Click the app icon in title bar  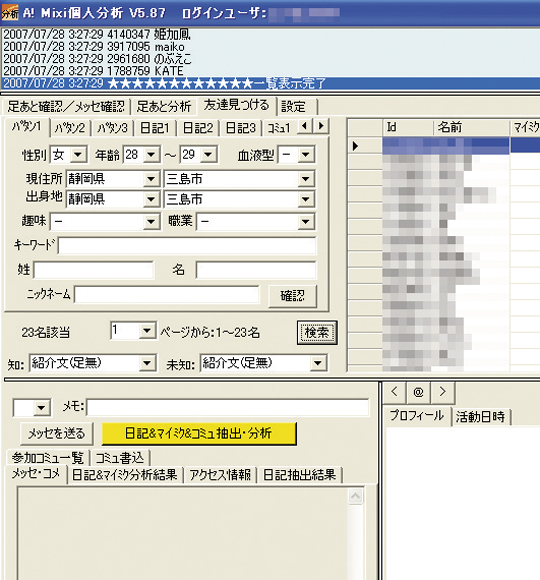click(10, 13)
